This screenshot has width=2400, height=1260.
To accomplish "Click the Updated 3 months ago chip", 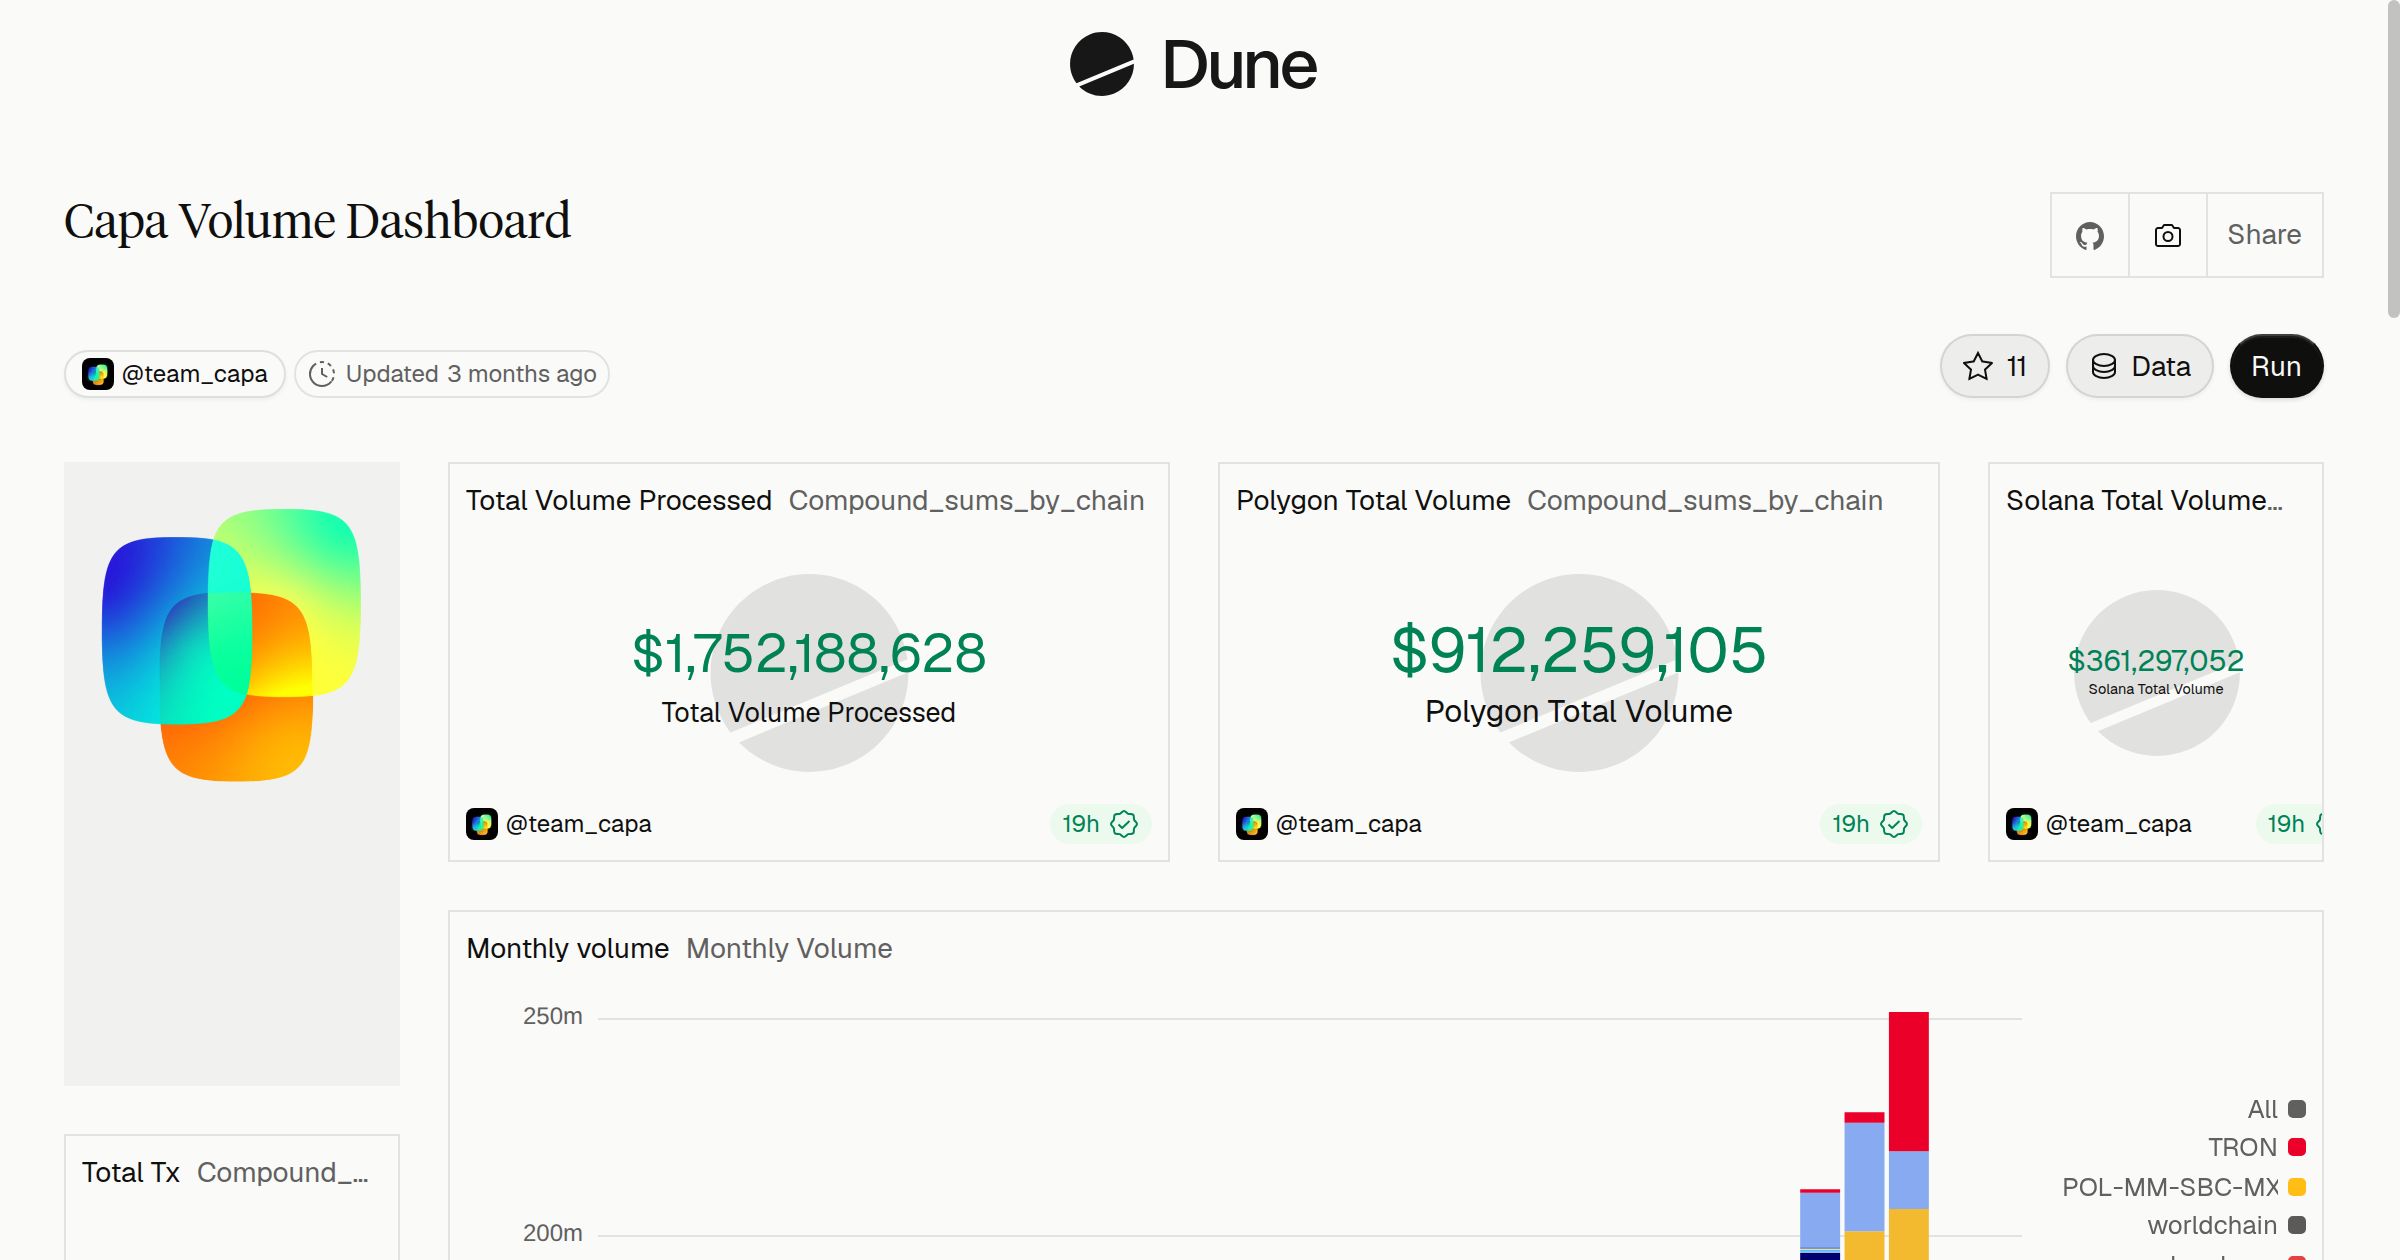I will point(452,374).
